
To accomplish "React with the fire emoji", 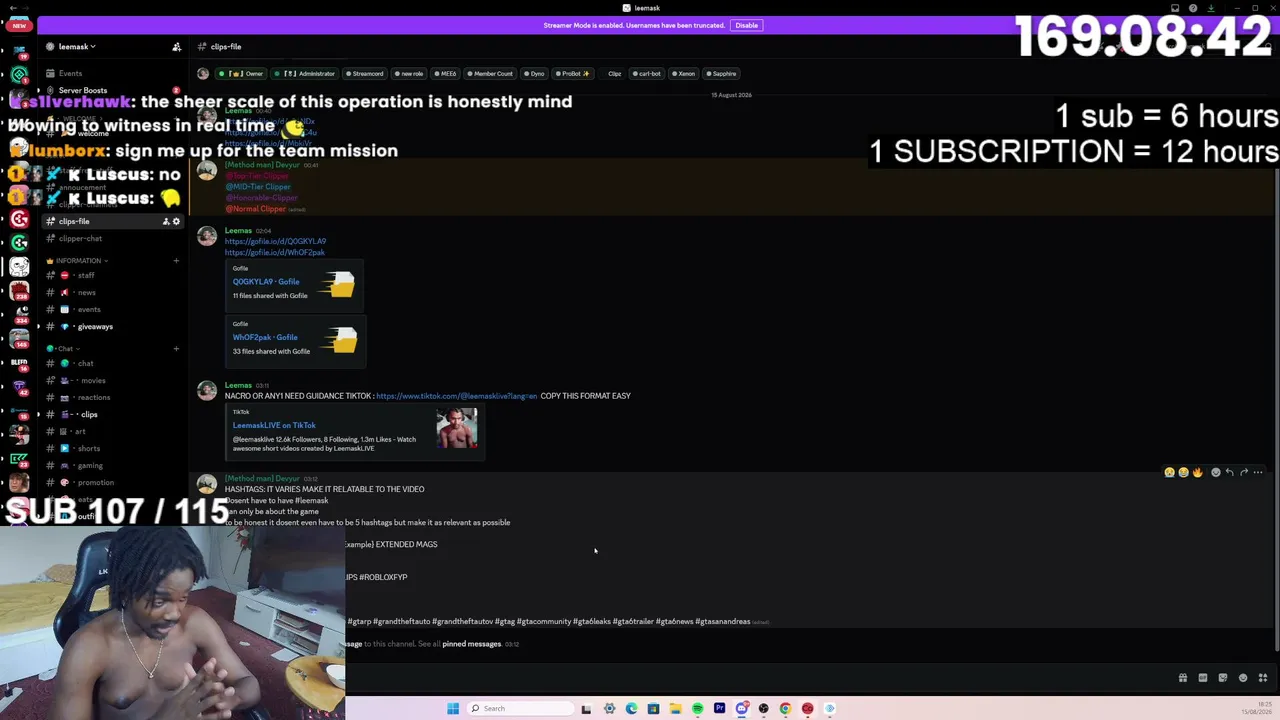I will [1197, 472].
